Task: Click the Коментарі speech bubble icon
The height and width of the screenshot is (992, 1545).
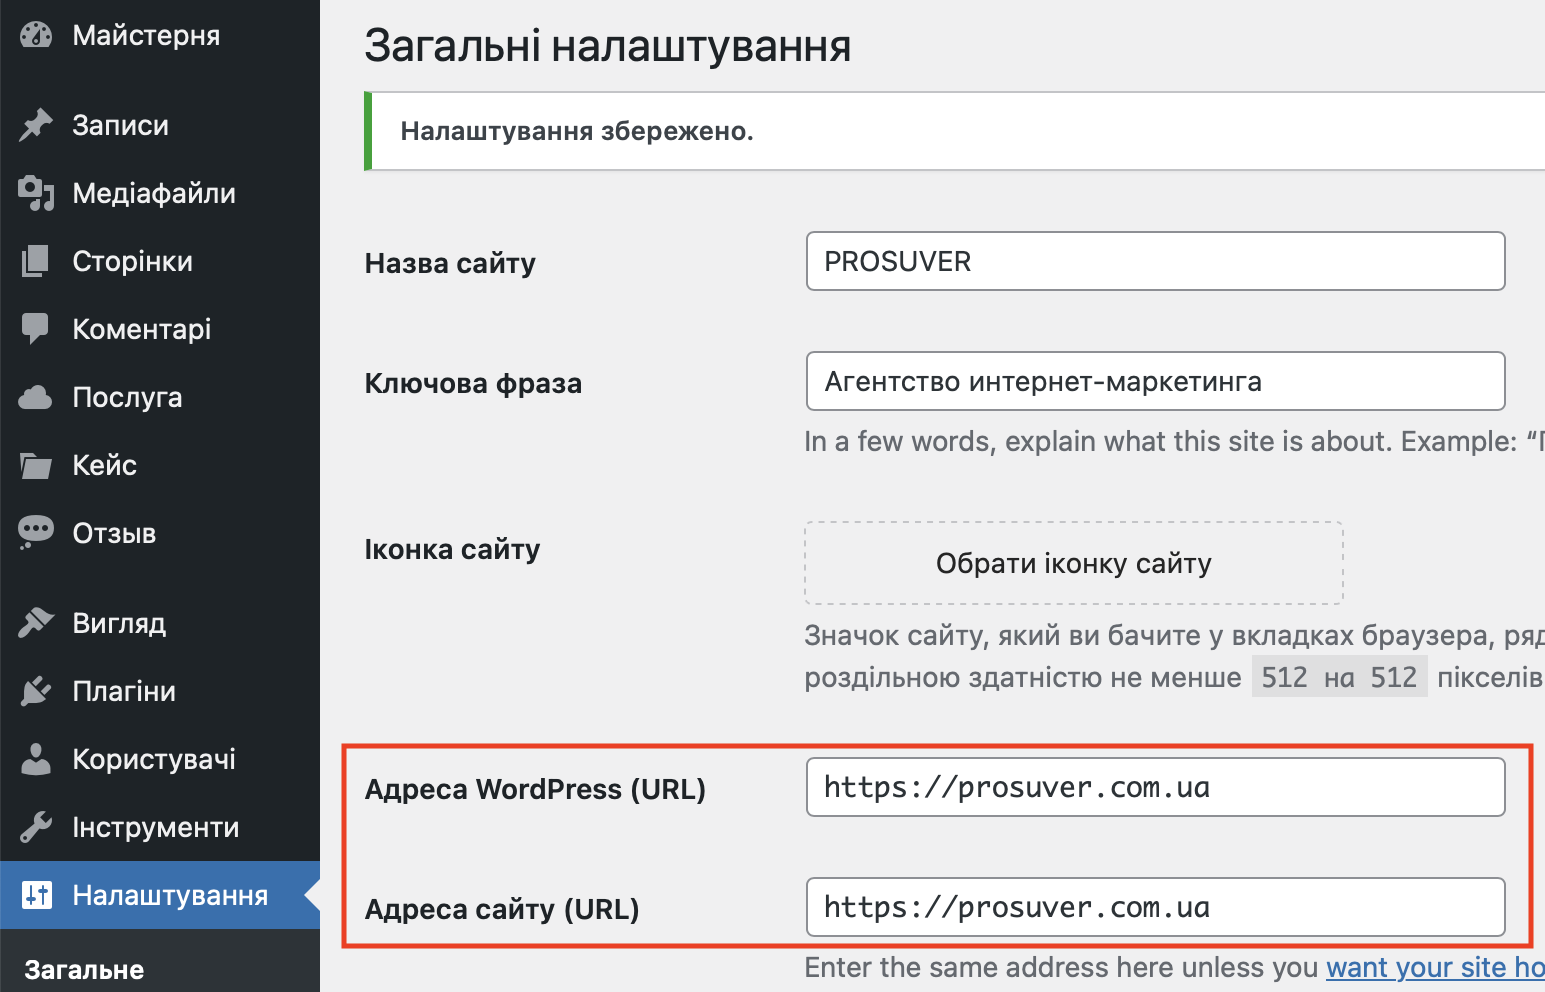Action: (36, 328)
